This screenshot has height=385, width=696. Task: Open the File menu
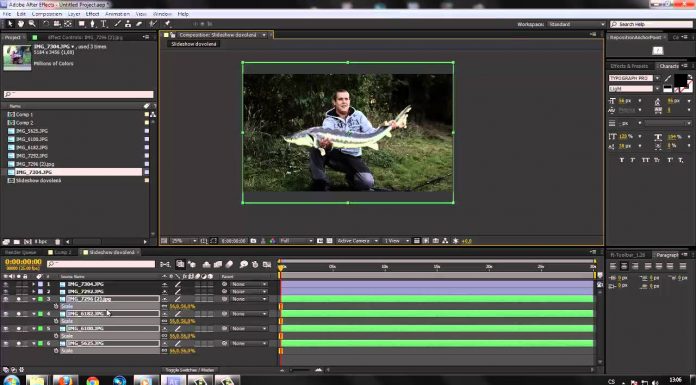point(7,14)
